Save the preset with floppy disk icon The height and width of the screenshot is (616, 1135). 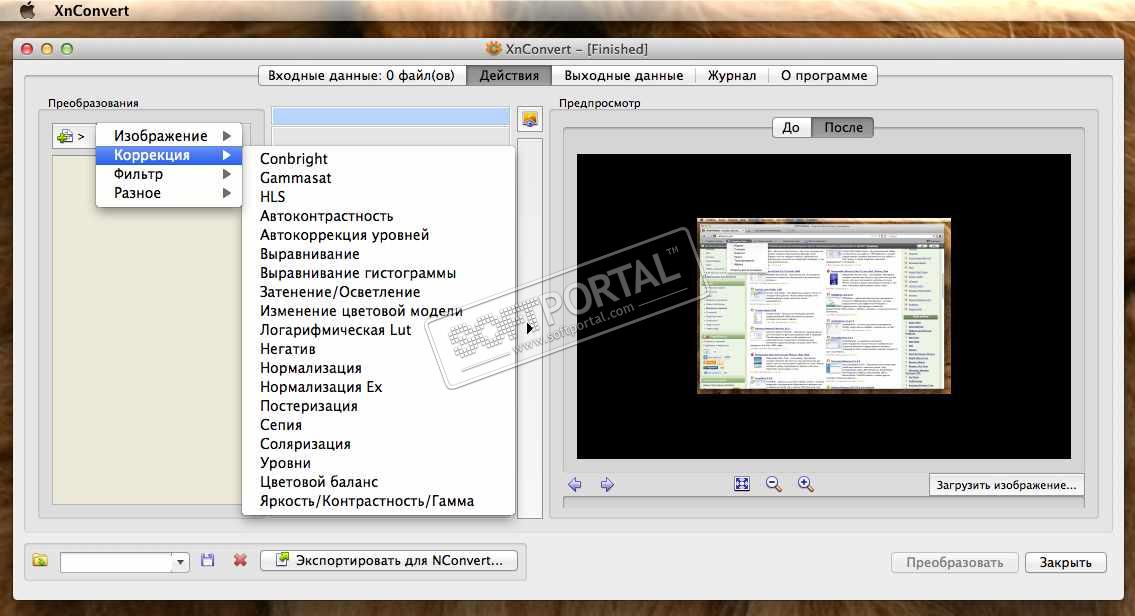(x=208, y=560)
